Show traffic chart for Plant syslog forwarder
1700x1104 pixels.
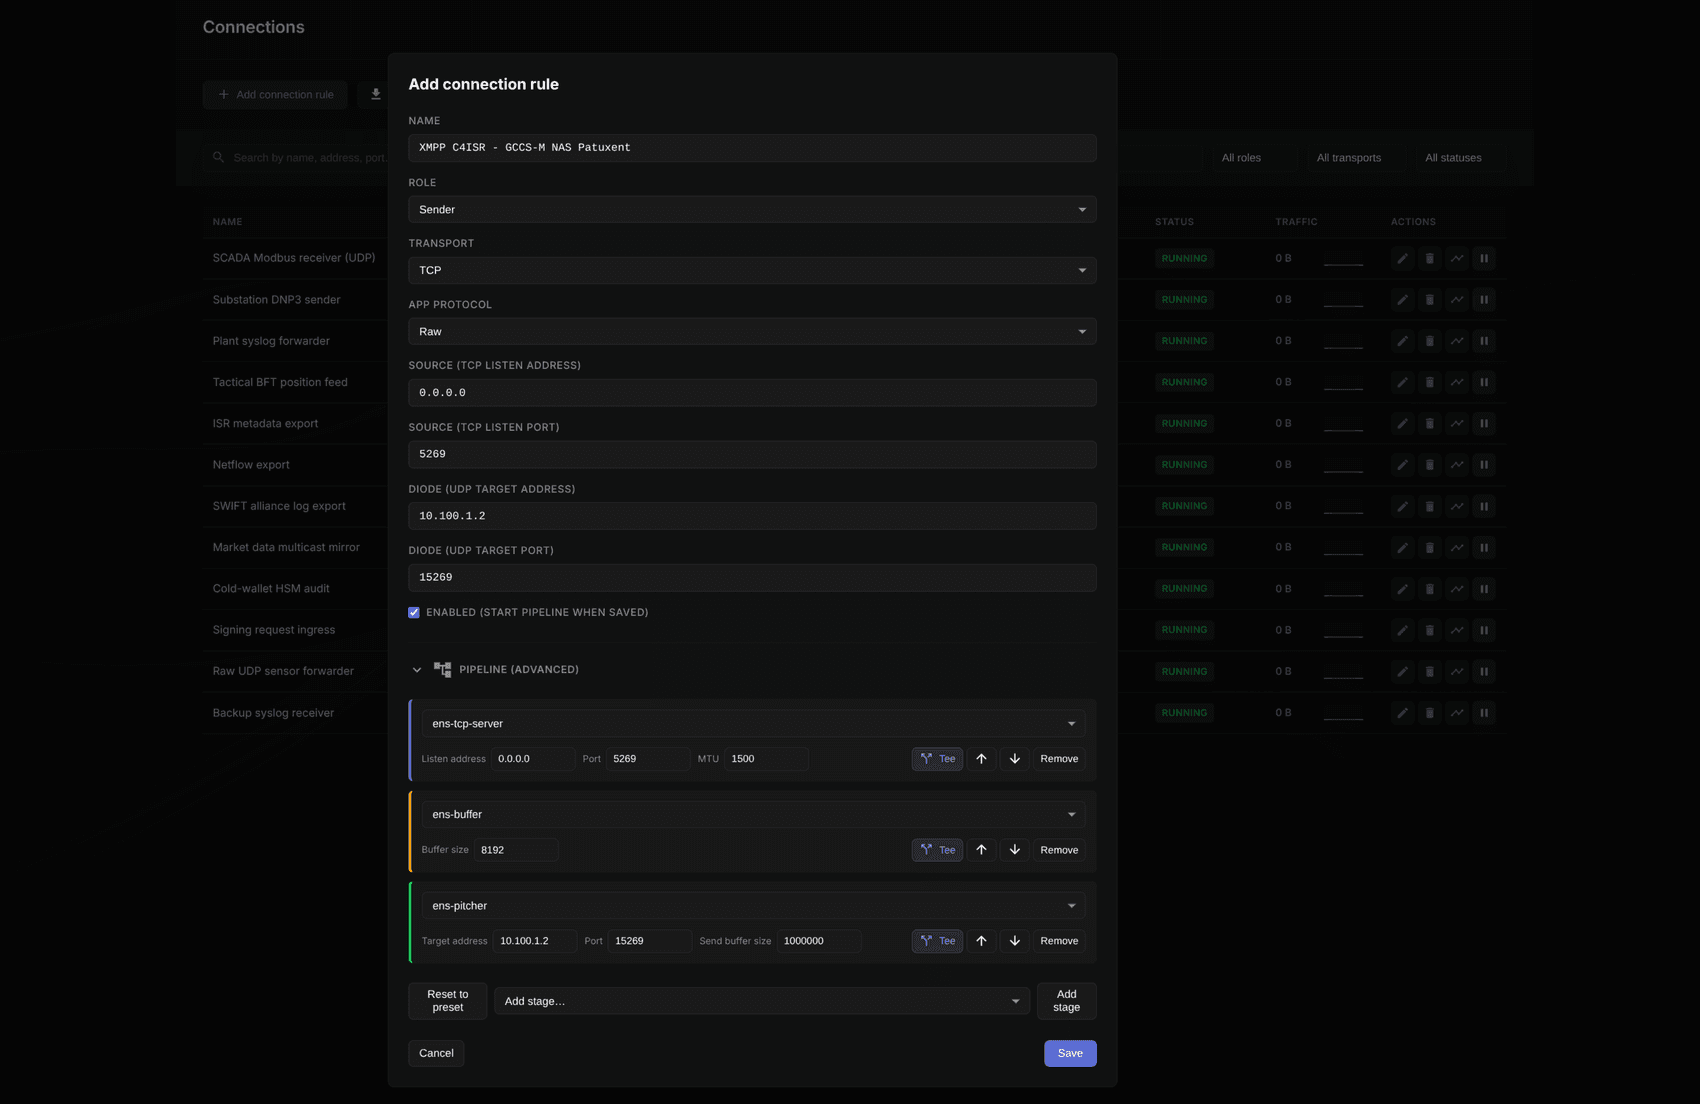click(x=1457, y=341)
